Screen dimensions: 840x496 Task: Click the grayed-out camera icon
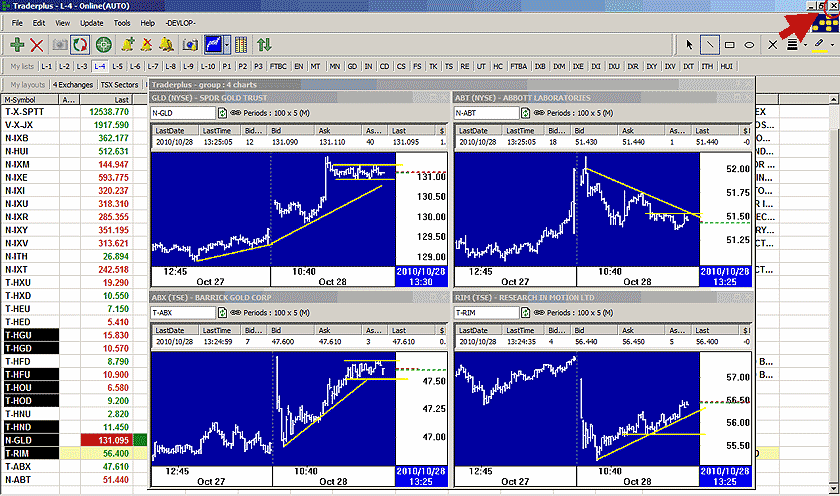(59, 45)
